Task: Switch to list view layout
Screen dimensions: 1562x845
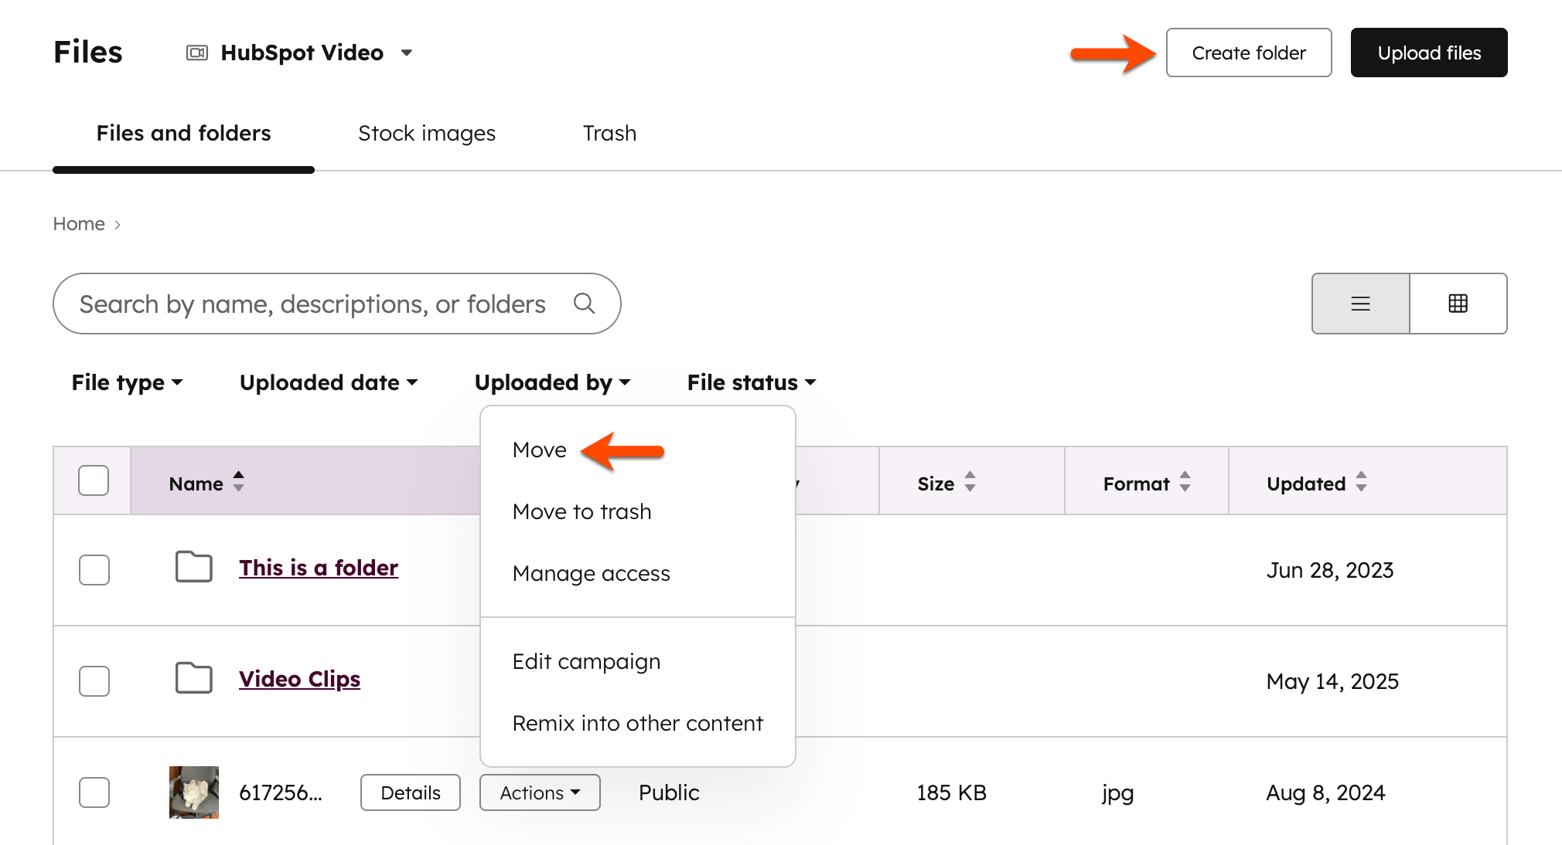Action: tap(1360, 304)
